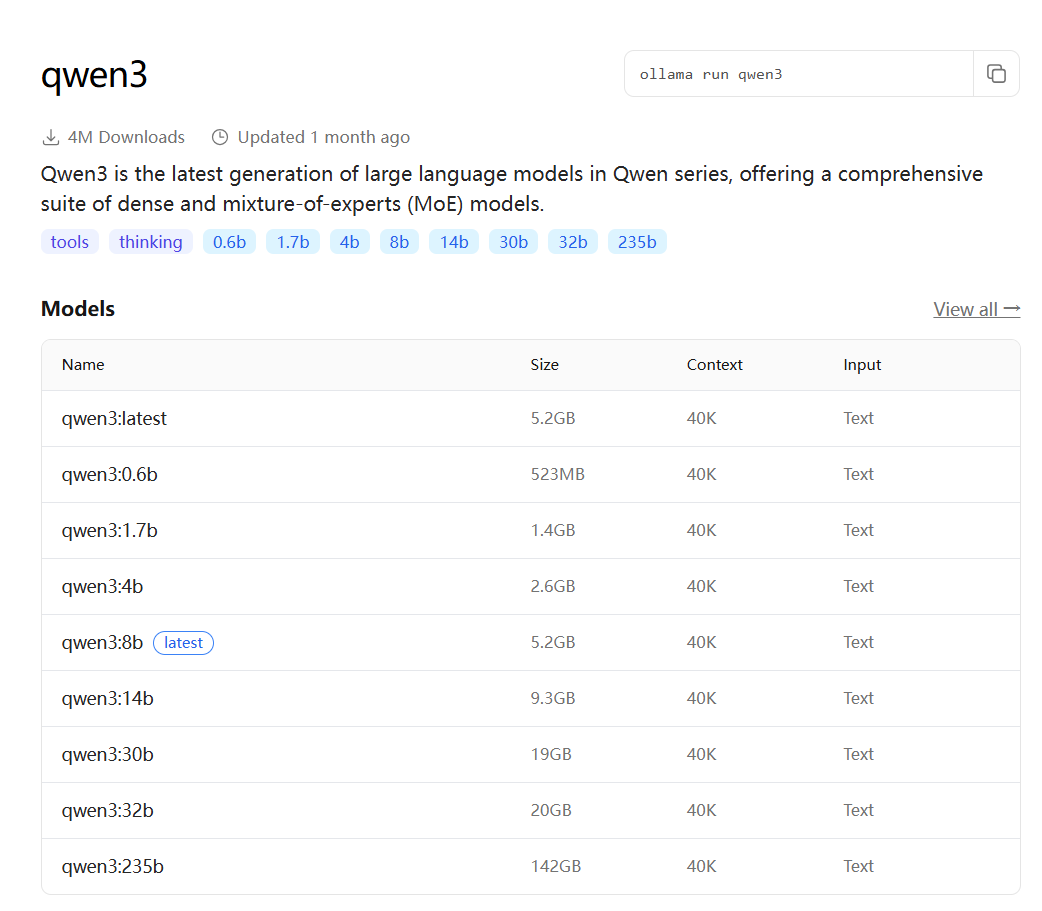1042x911 pixels.
Task: Click the Name column header
Action: tap(83, 365)
